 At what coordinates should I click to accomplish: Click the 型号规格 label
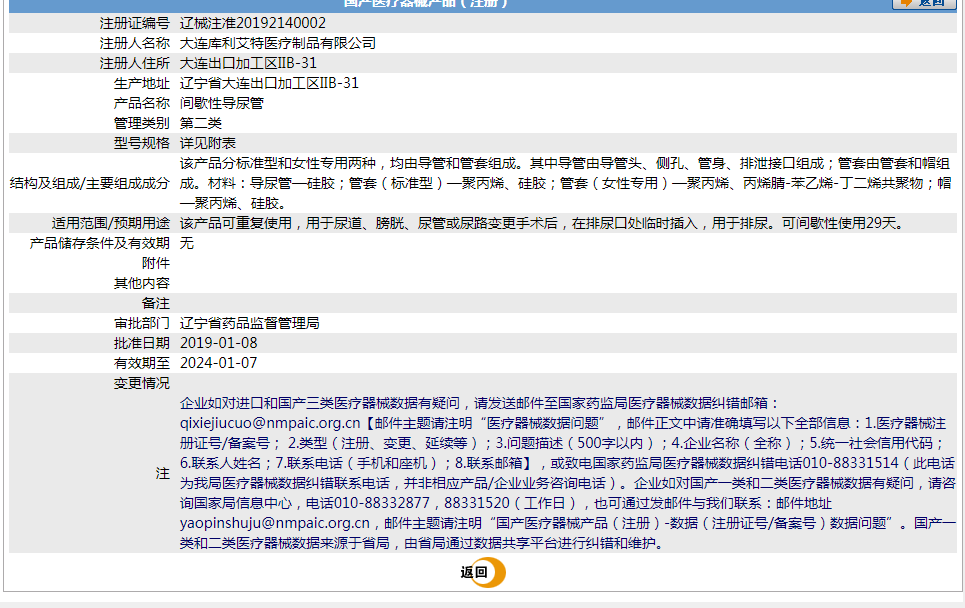141,143
